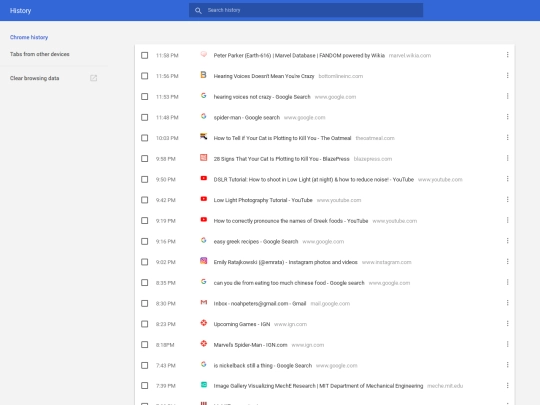Click the BlazePress favicon
Viewport: 540px width, 405px height.
coord(204,157)
